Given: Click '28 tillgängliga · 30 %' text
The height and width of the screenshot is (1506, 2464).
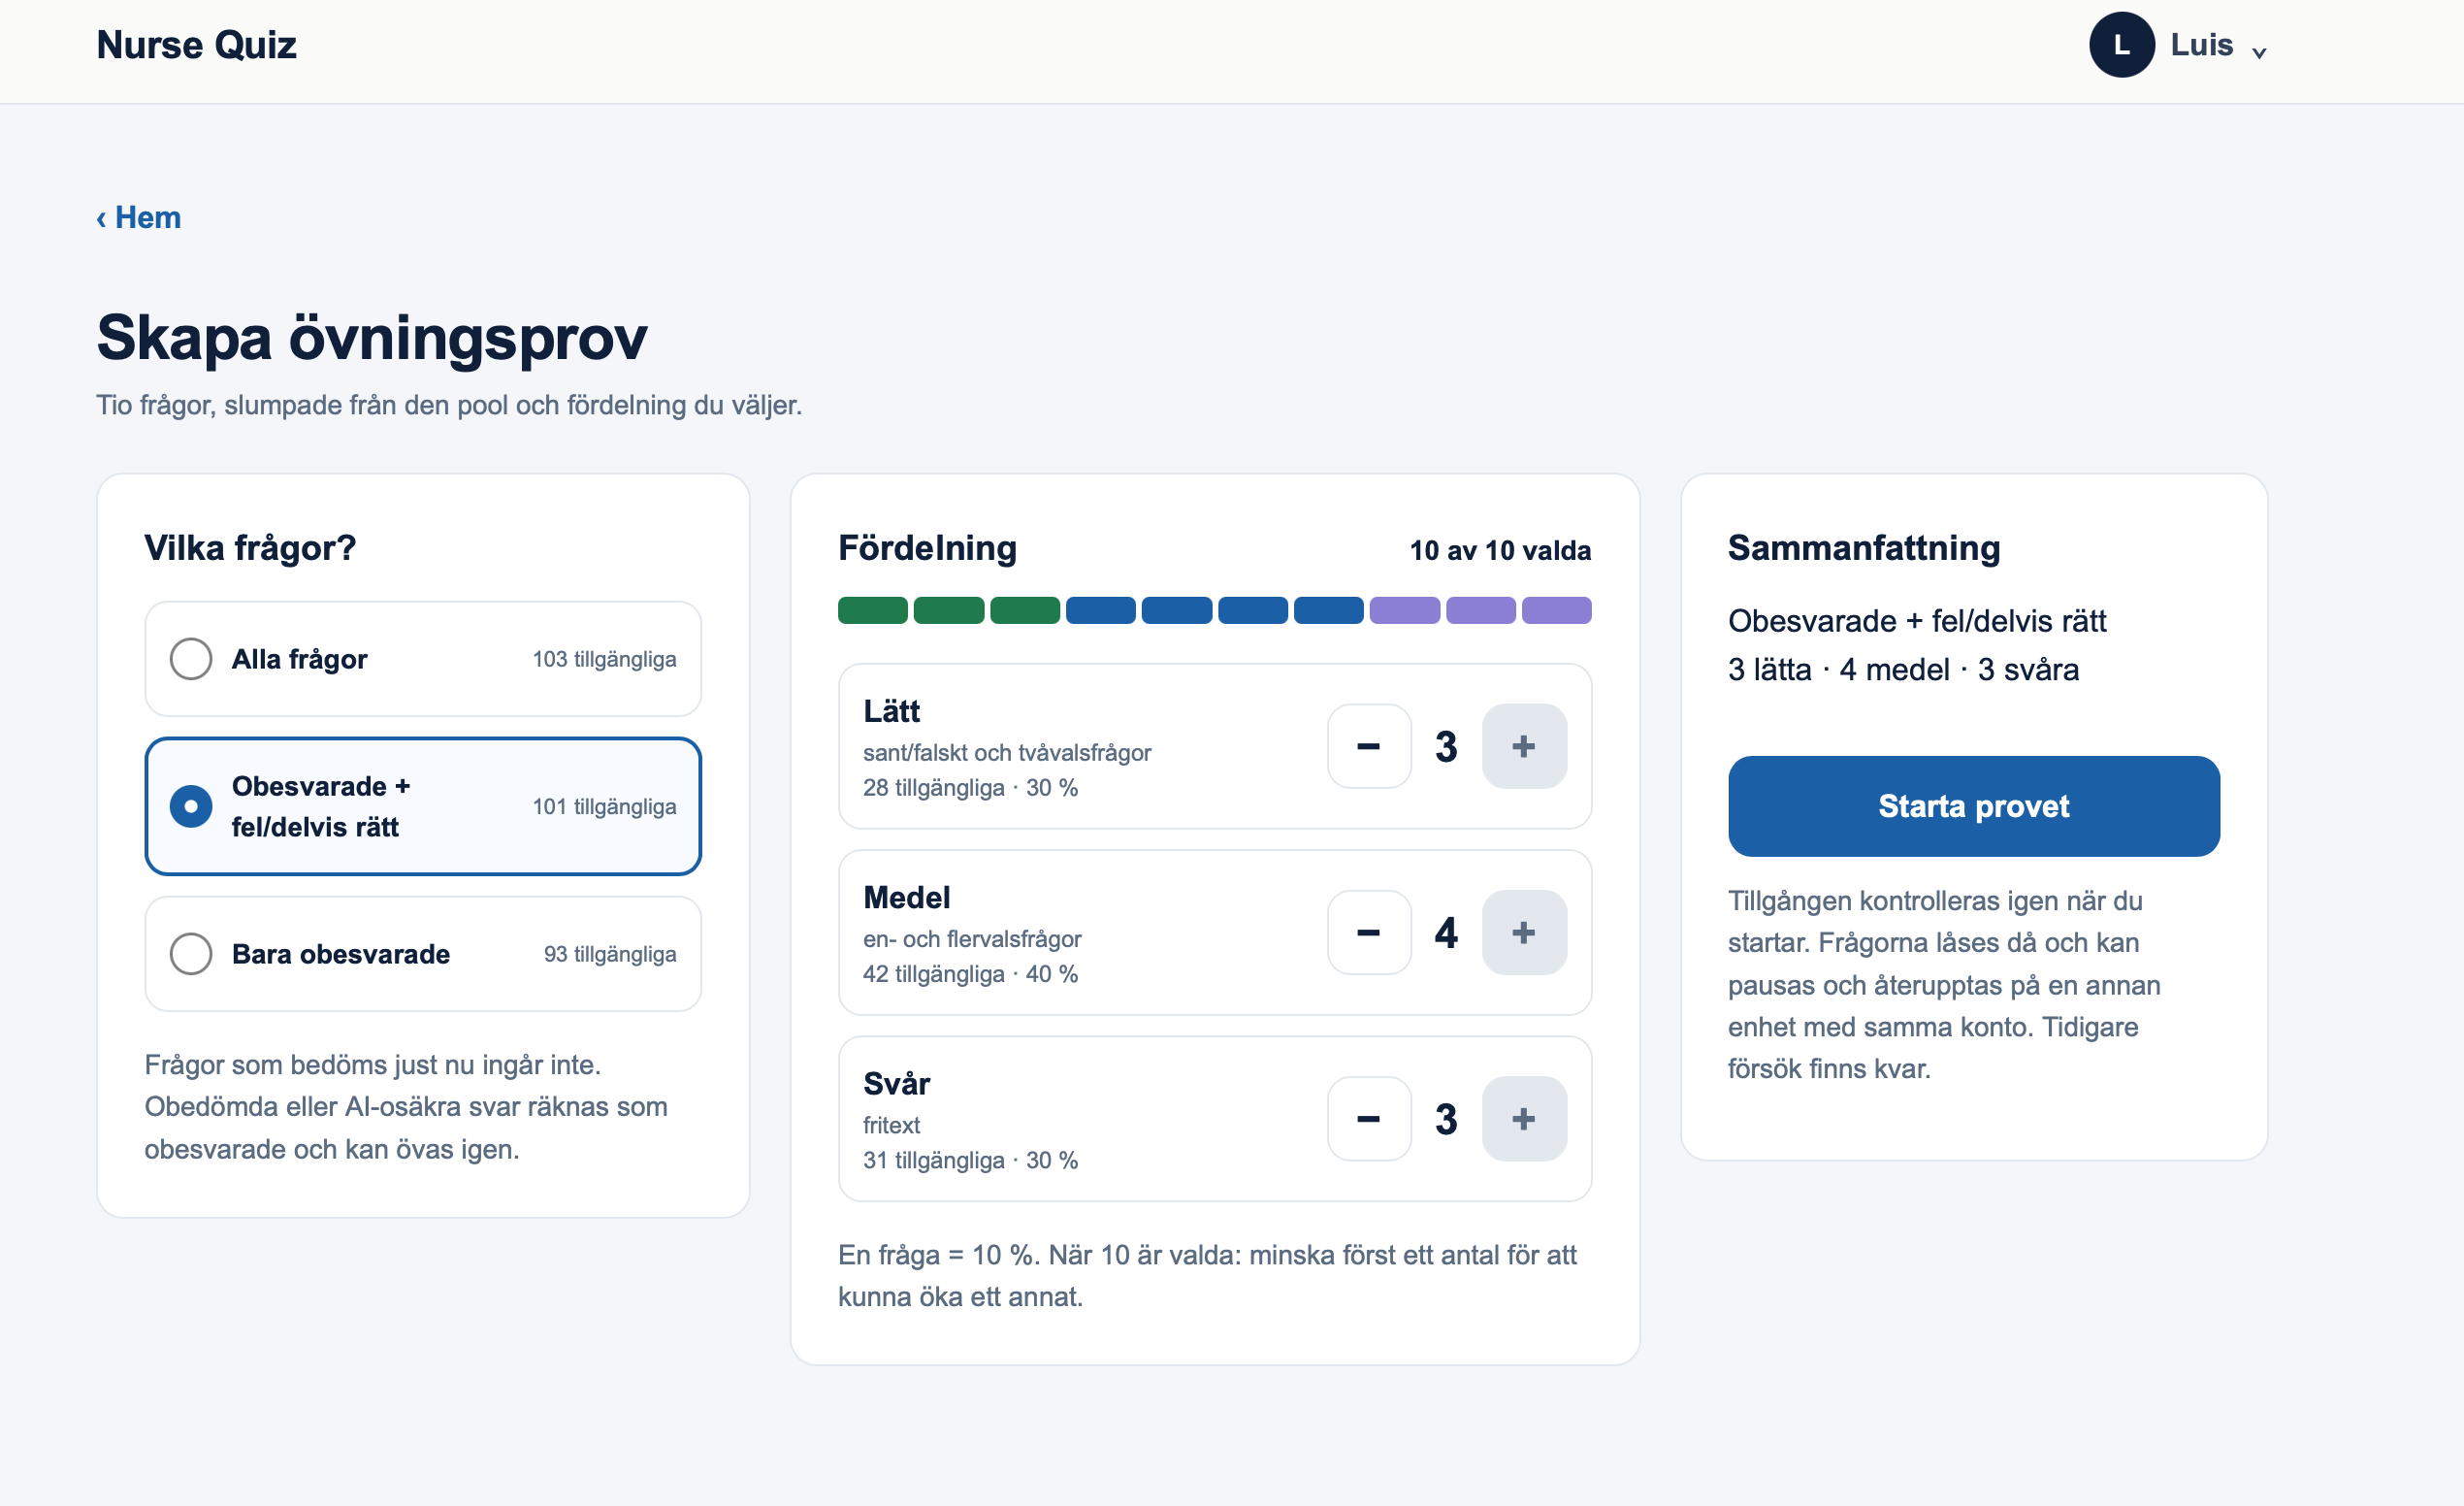Looking at the screenshot, I should coord(970,788).
